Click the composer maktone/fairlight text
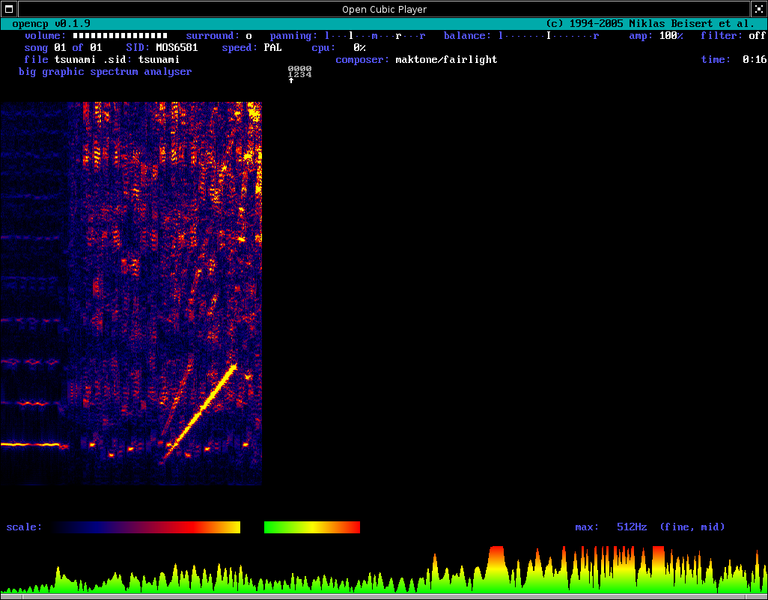Screen dimensions: 768x600 tap(446, 60)
